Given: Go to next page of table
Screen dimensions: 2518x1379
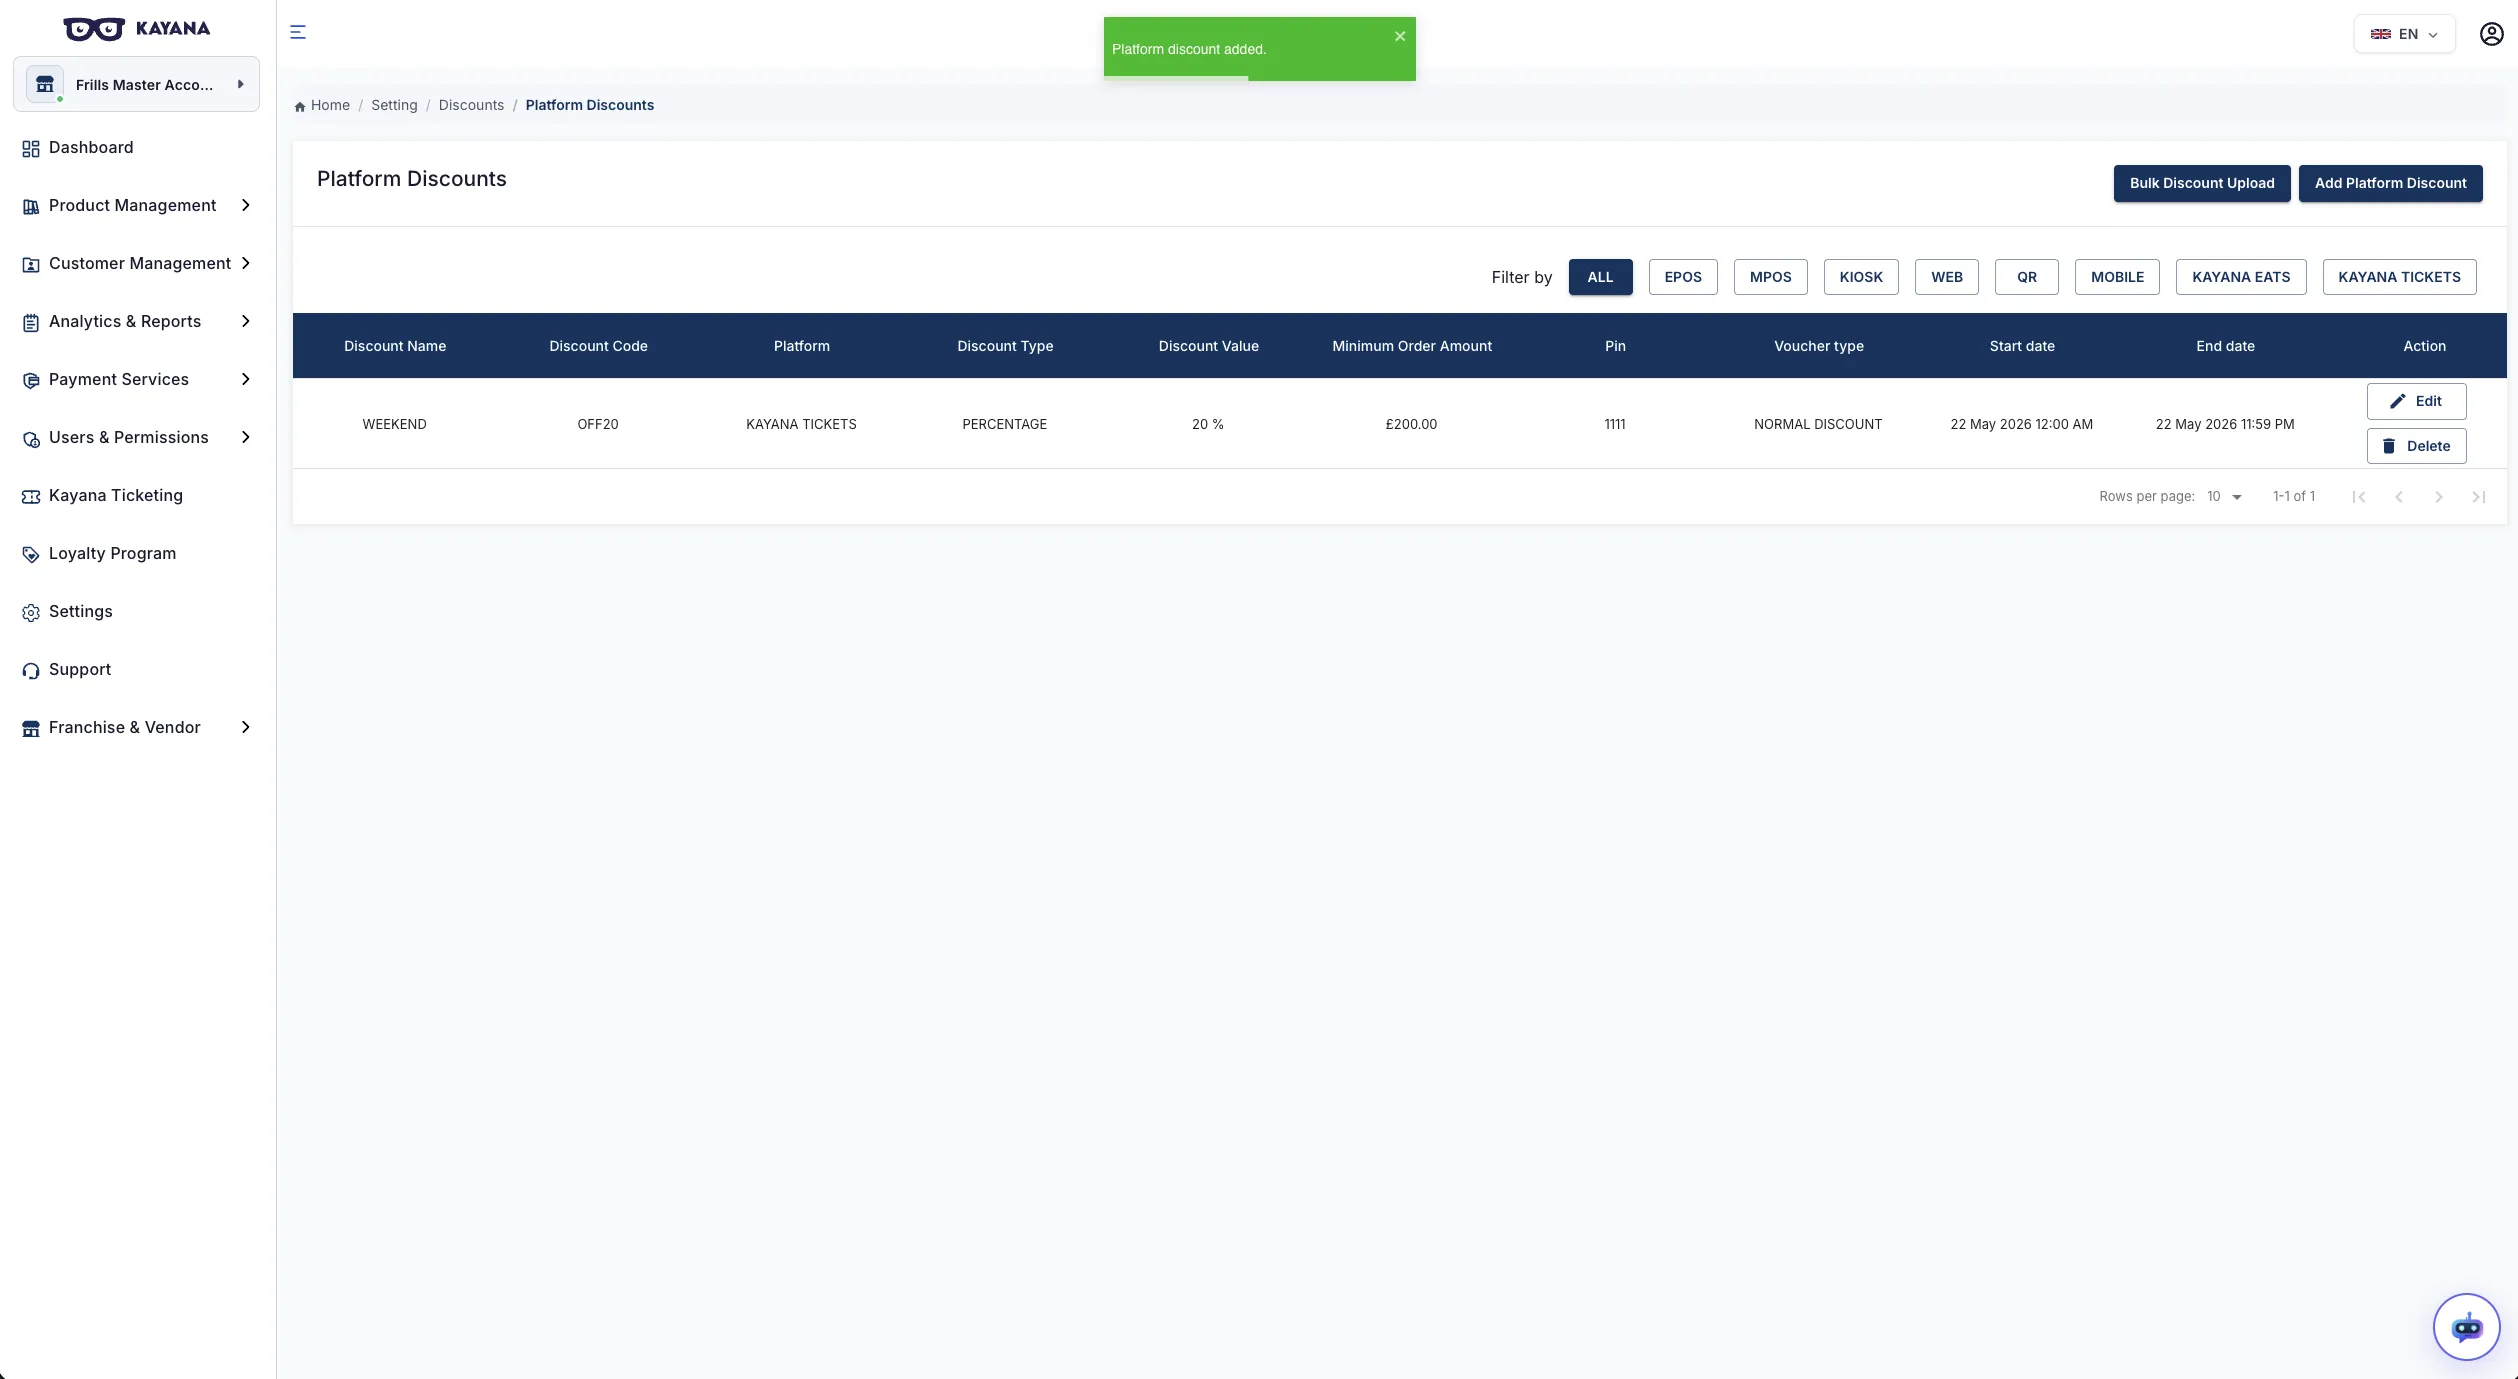Looking at the screenshot, I should point(2439,497).
